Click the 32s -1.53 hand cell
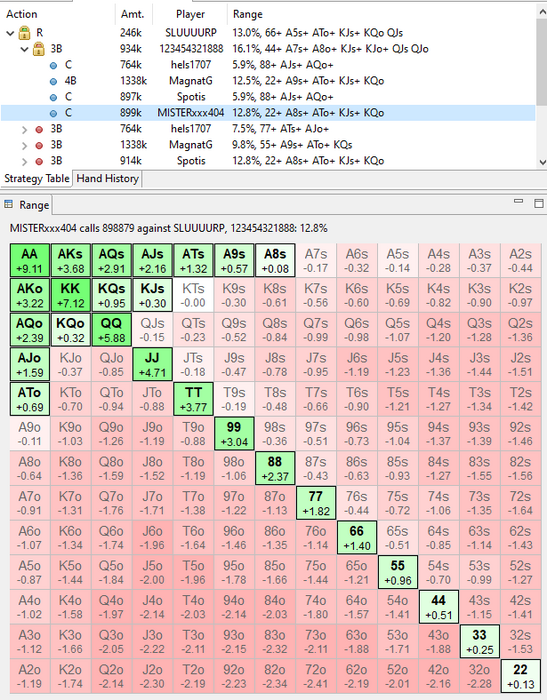This screenshot has height=700, width=547. tap(521, 641)
